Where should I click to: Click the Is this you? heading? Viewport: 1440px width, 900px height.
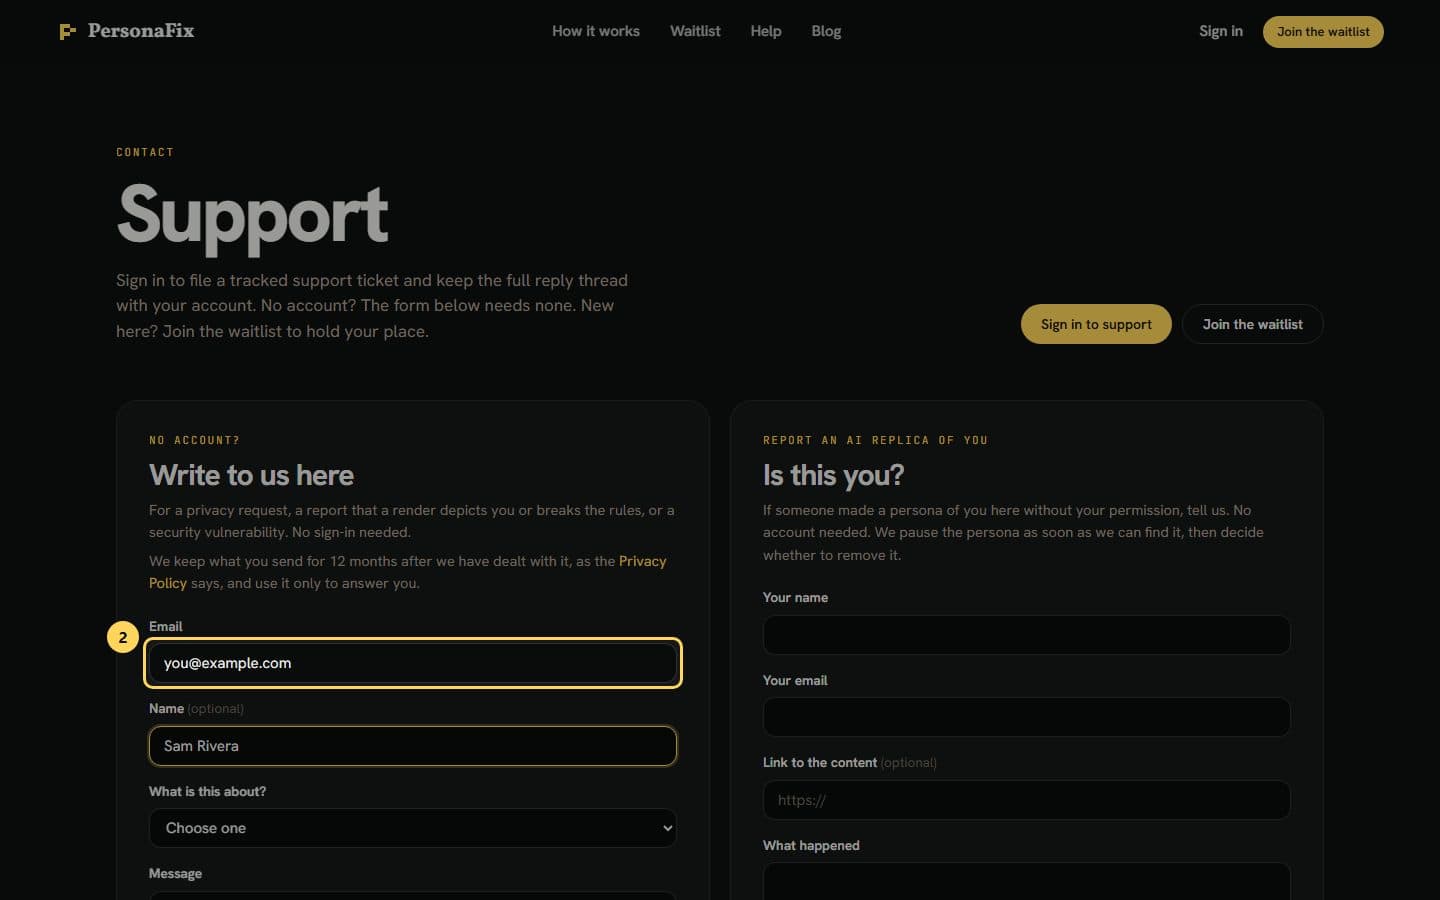pos(833,475)
